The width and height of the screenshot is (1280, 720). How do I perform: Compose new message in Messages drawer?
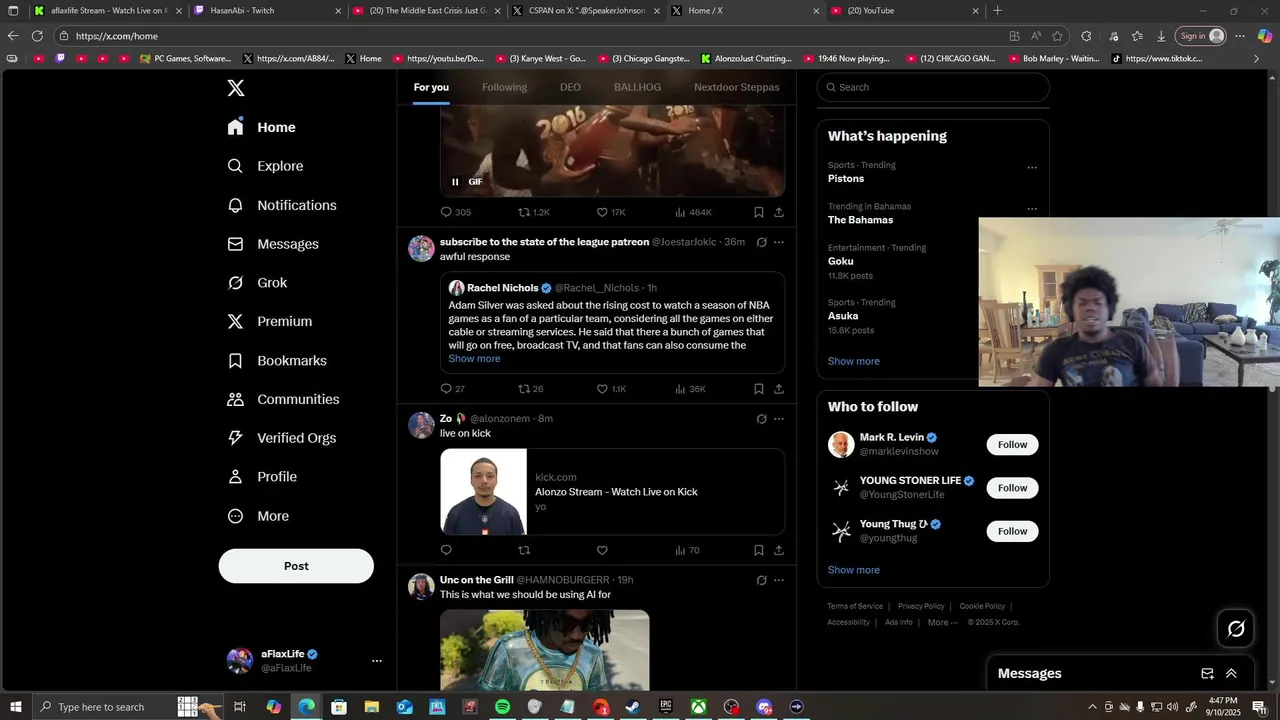coord(1207,674)
